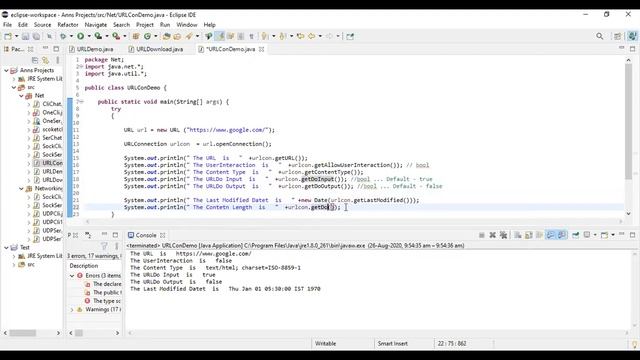The height and width of the screenshot is (360, 640).
Task: Open the File menu
Action: 7,25
